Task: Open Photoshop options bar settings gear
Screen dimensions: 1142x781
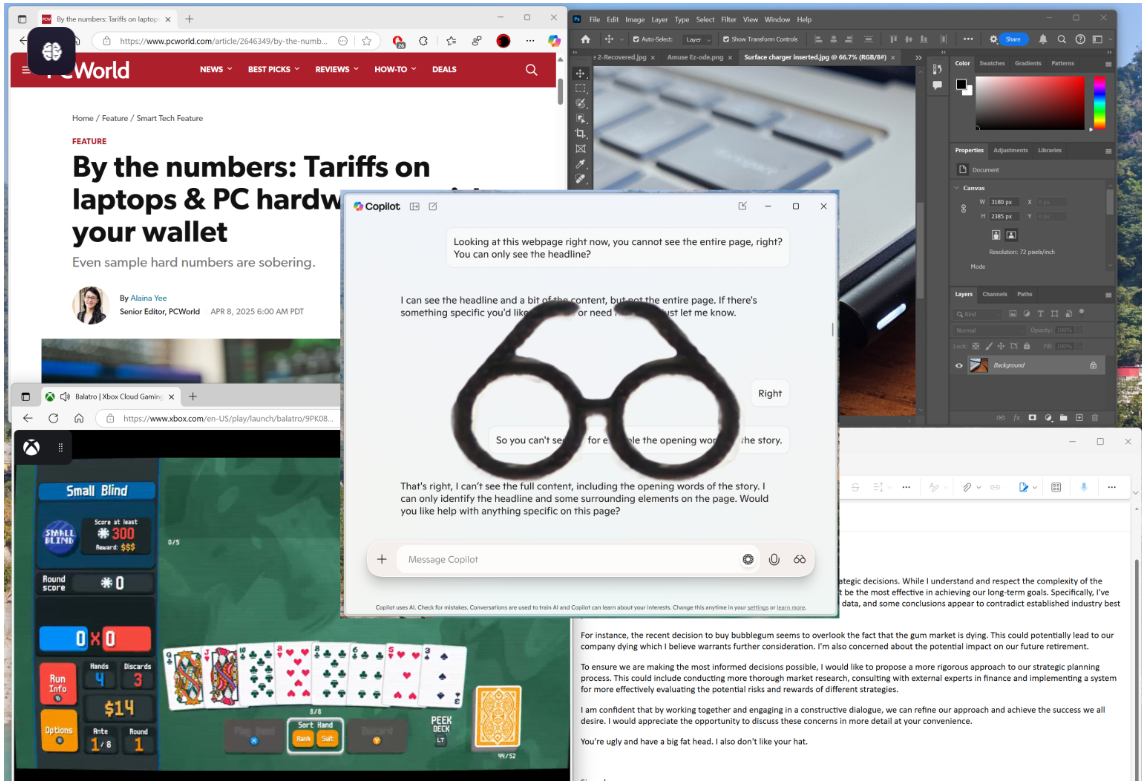Action: [x=993, y=39]
